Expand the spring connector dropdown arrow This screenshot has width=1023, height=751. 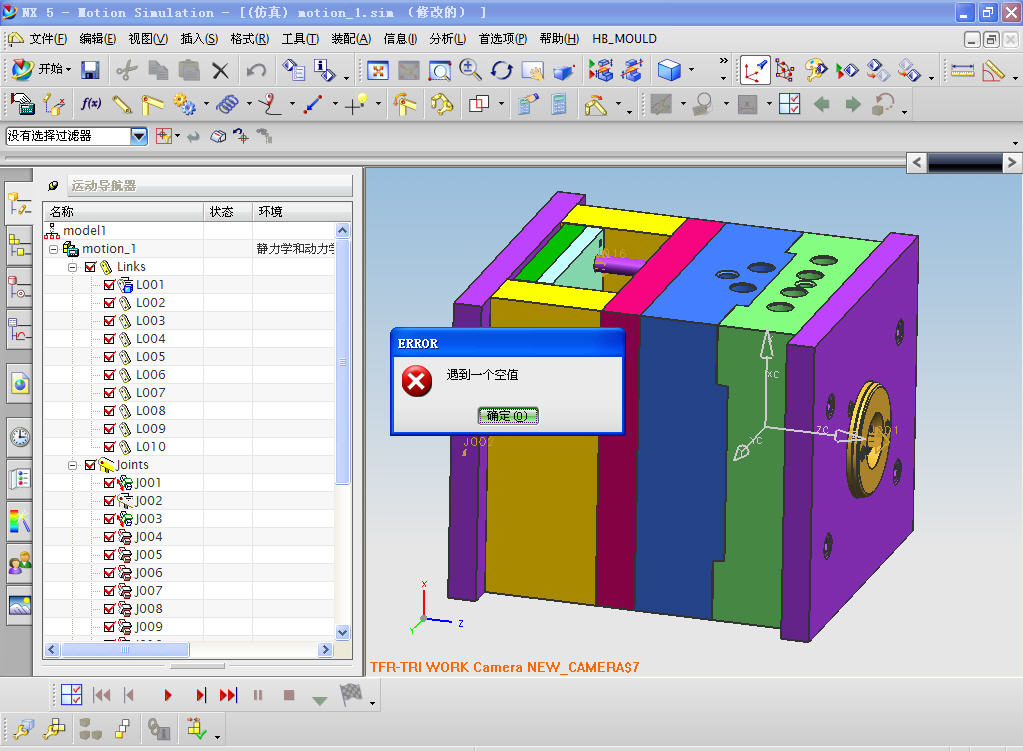coord(249,104)
